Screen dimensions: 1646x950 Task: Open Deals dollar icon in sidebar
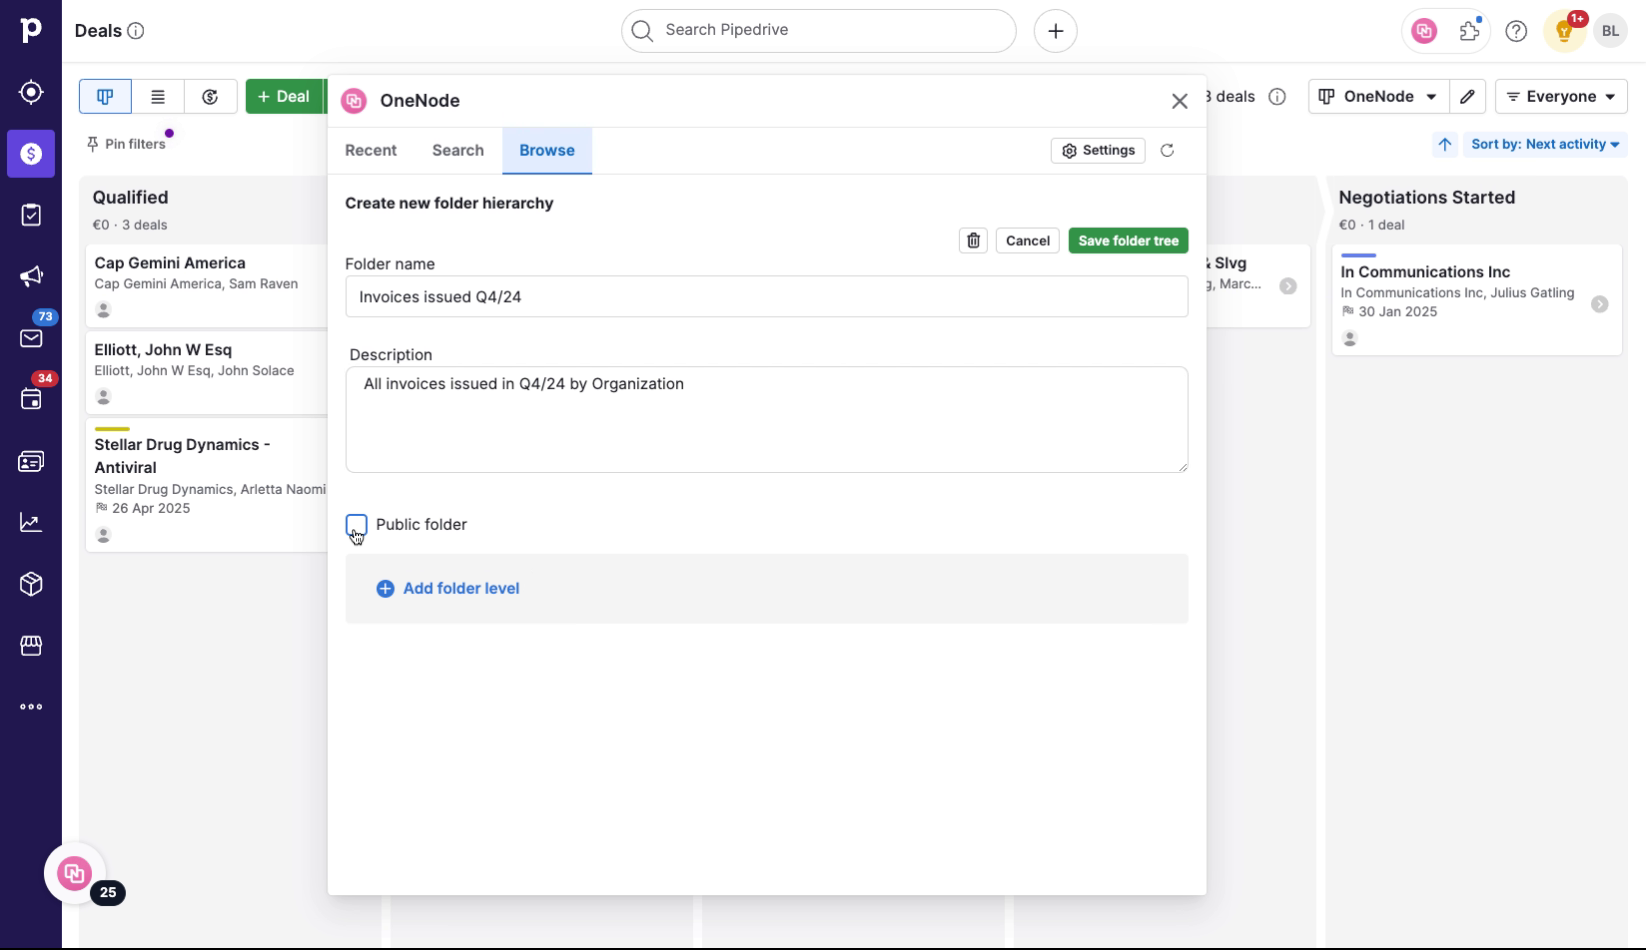(x=31, y=154)
